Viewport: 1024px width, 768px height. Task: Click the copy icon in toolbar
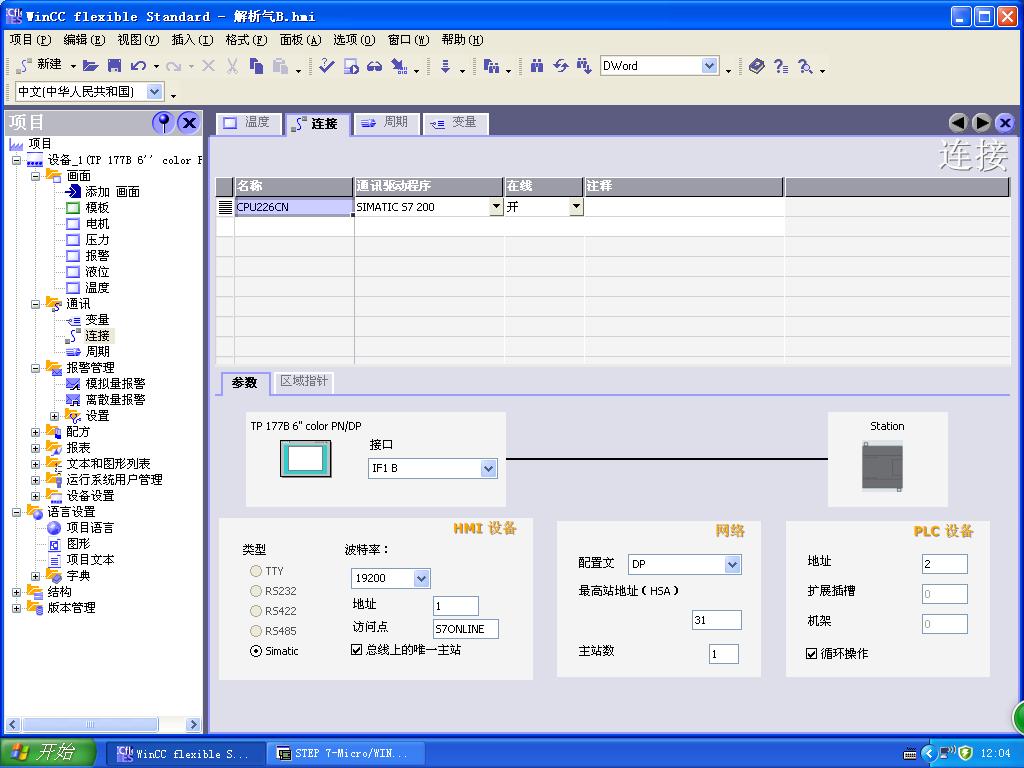(x=256, y=65)
